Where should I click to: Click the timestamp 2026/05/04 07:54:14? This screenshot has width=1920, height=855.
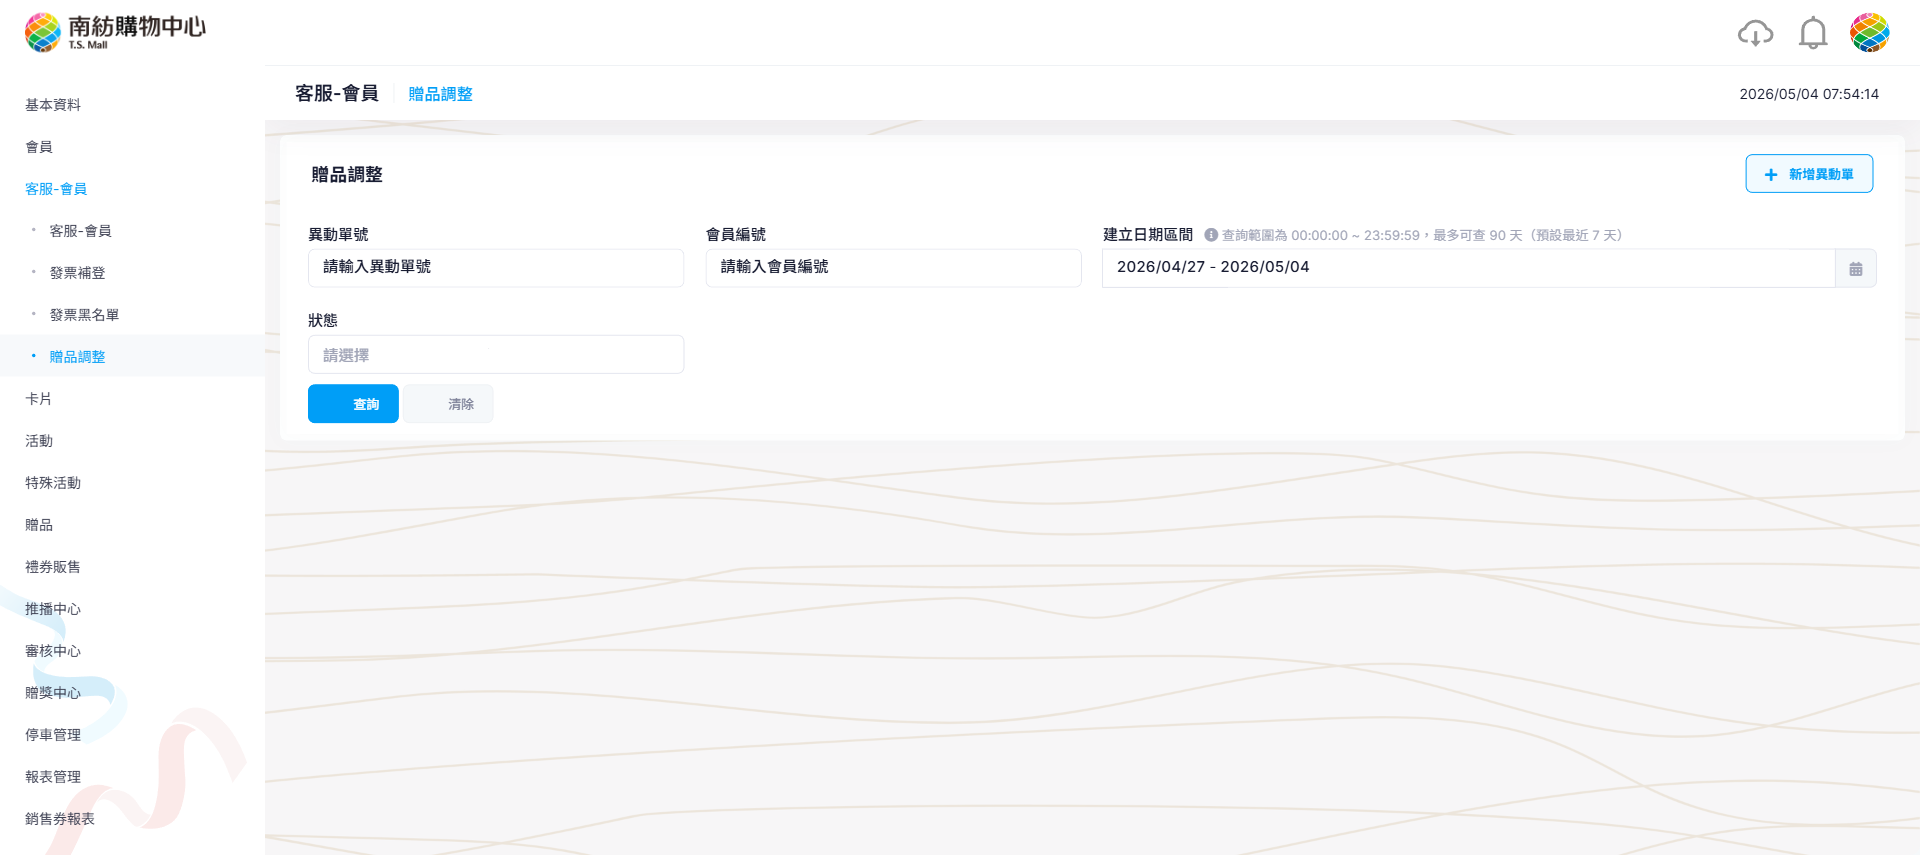(x=1809, y=94)
